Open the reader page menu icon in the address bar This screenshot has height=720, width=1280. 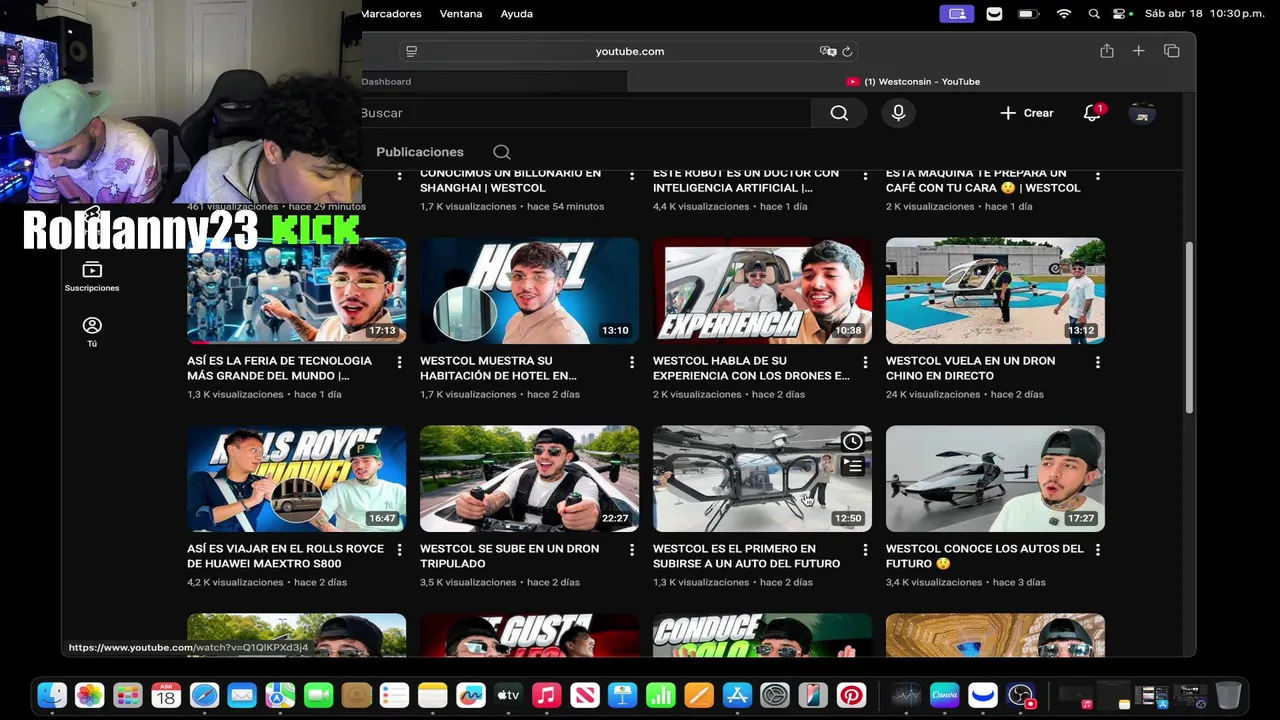411,51
